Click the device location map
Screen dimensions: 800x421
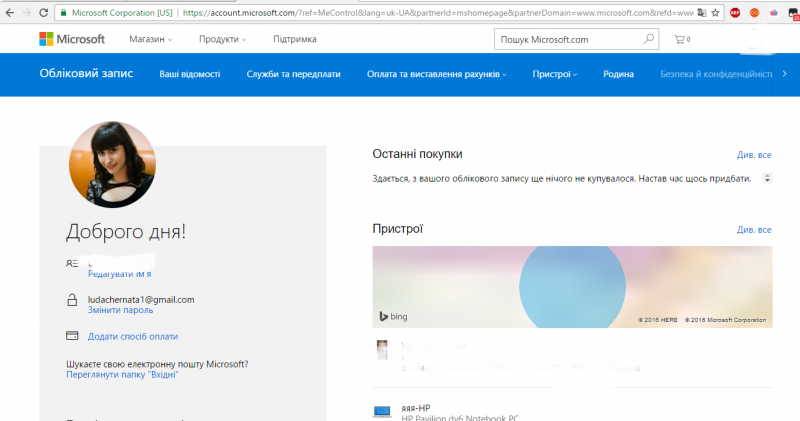pyautogui.click(x=572, y=287)
